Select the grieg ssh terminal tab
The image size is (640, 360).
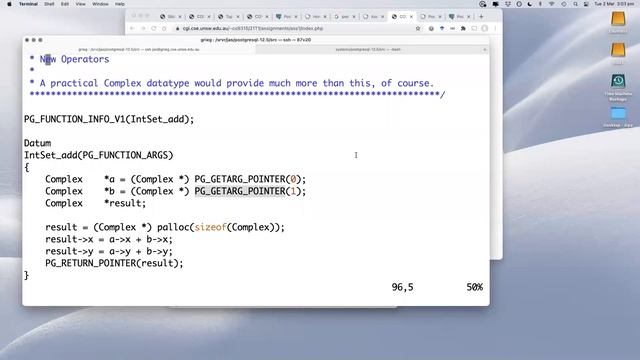(x=139, y=49)
